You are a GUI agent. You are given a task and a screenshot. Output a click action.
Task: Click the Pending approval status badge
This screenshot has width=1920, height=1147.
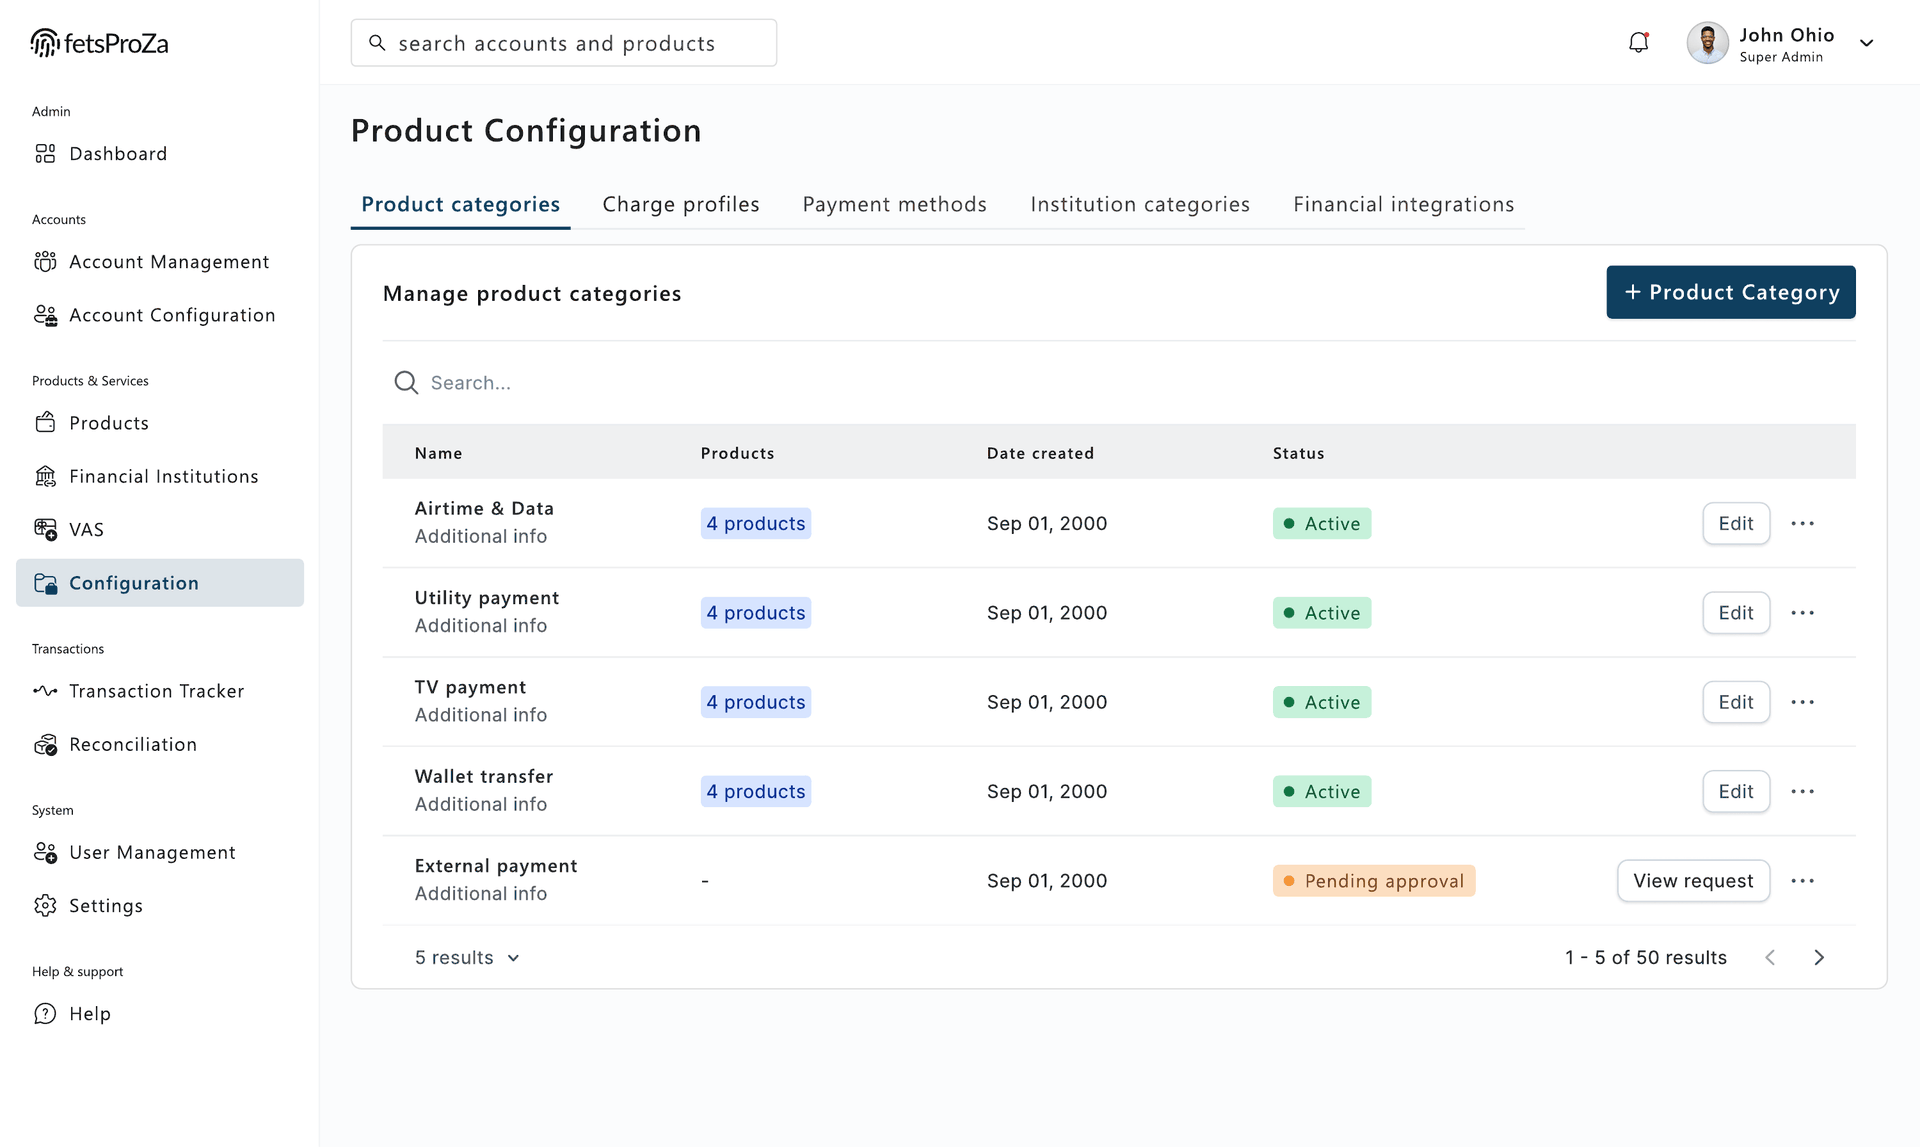point(1374,881)
